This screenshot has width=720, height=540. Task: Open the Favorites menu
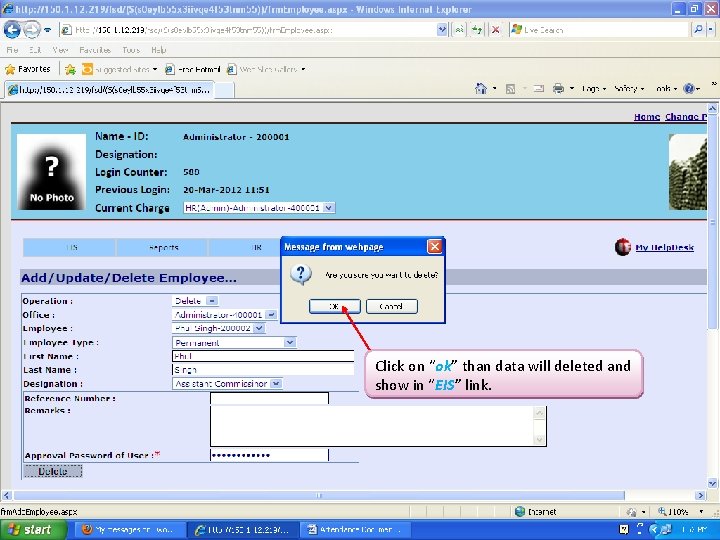(x=95, y=50)
